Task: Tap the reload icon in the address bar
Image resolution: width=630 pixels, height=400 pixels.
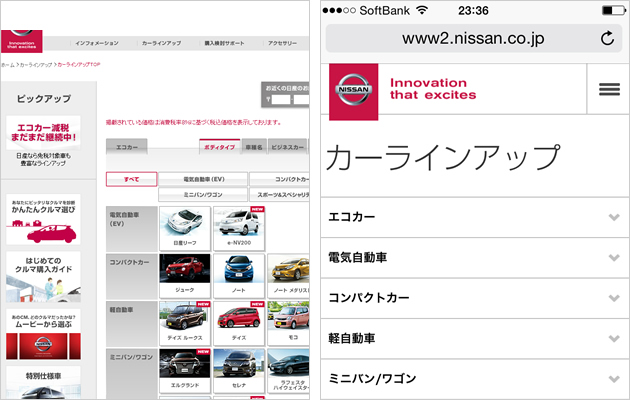Action: [607, 39]
